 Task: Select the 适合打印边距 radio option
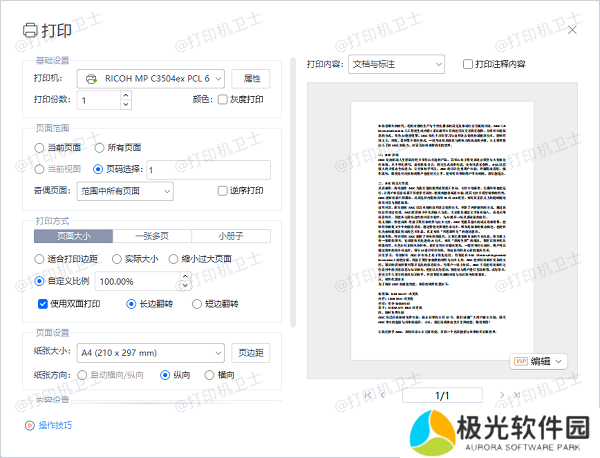click(39, 259)
